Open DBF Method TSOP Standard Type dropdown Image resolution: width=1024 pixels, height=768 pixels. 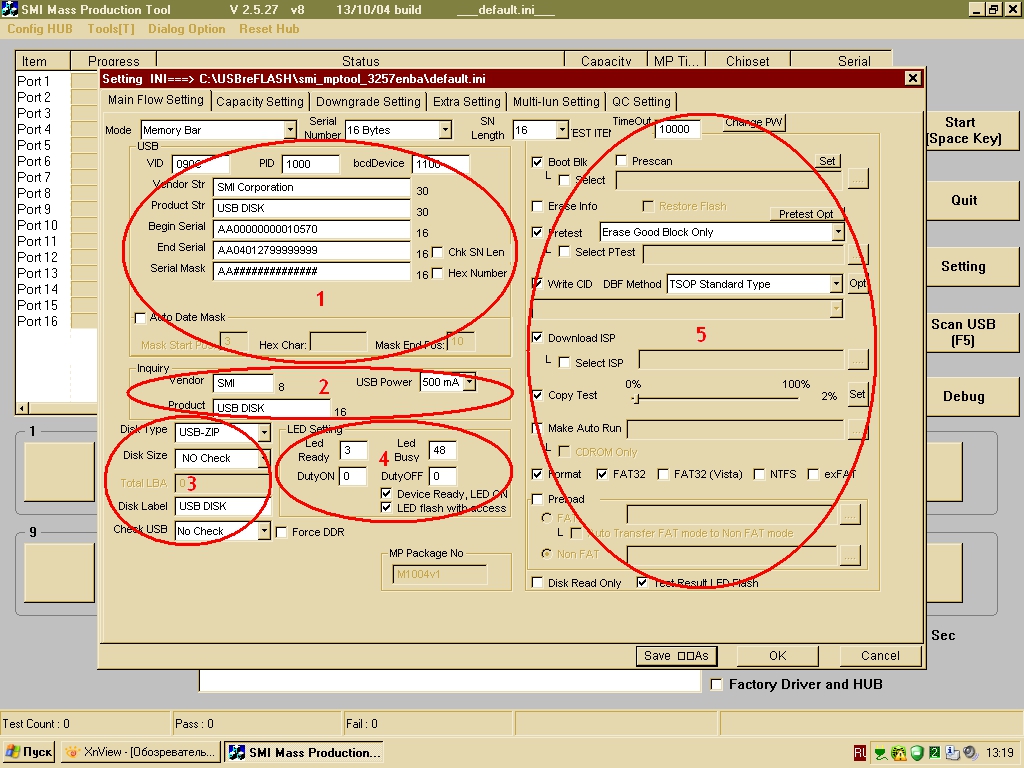point(836,283)
